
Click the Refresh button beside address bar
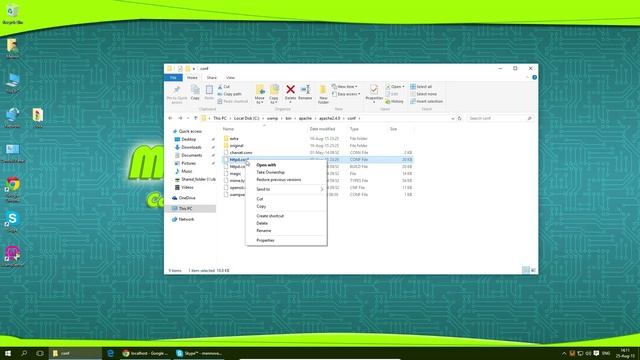460,118
